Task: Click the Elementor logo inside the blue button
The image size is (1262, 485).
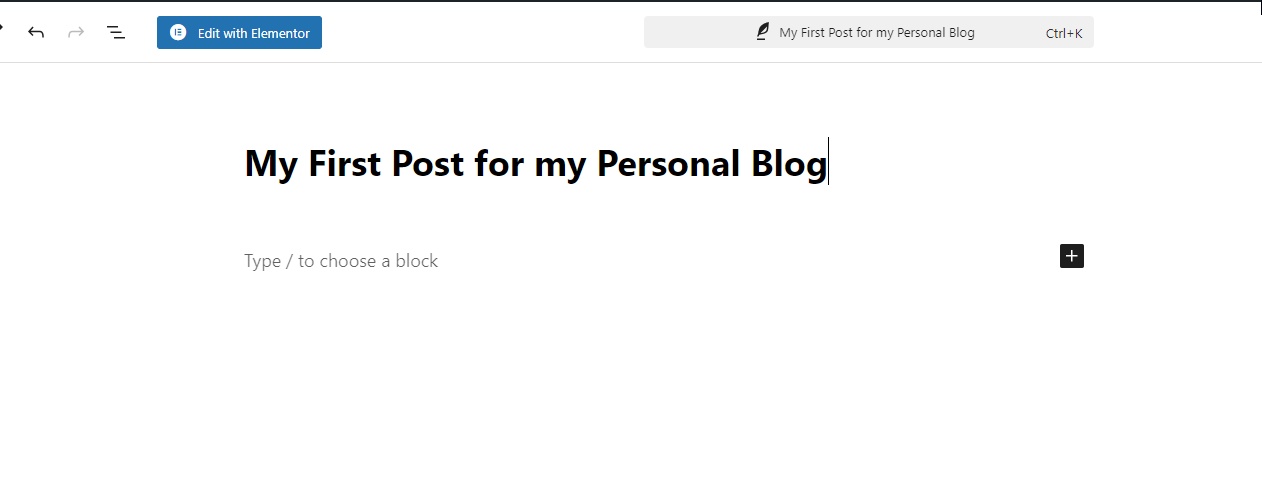Action: pos(178,33)
